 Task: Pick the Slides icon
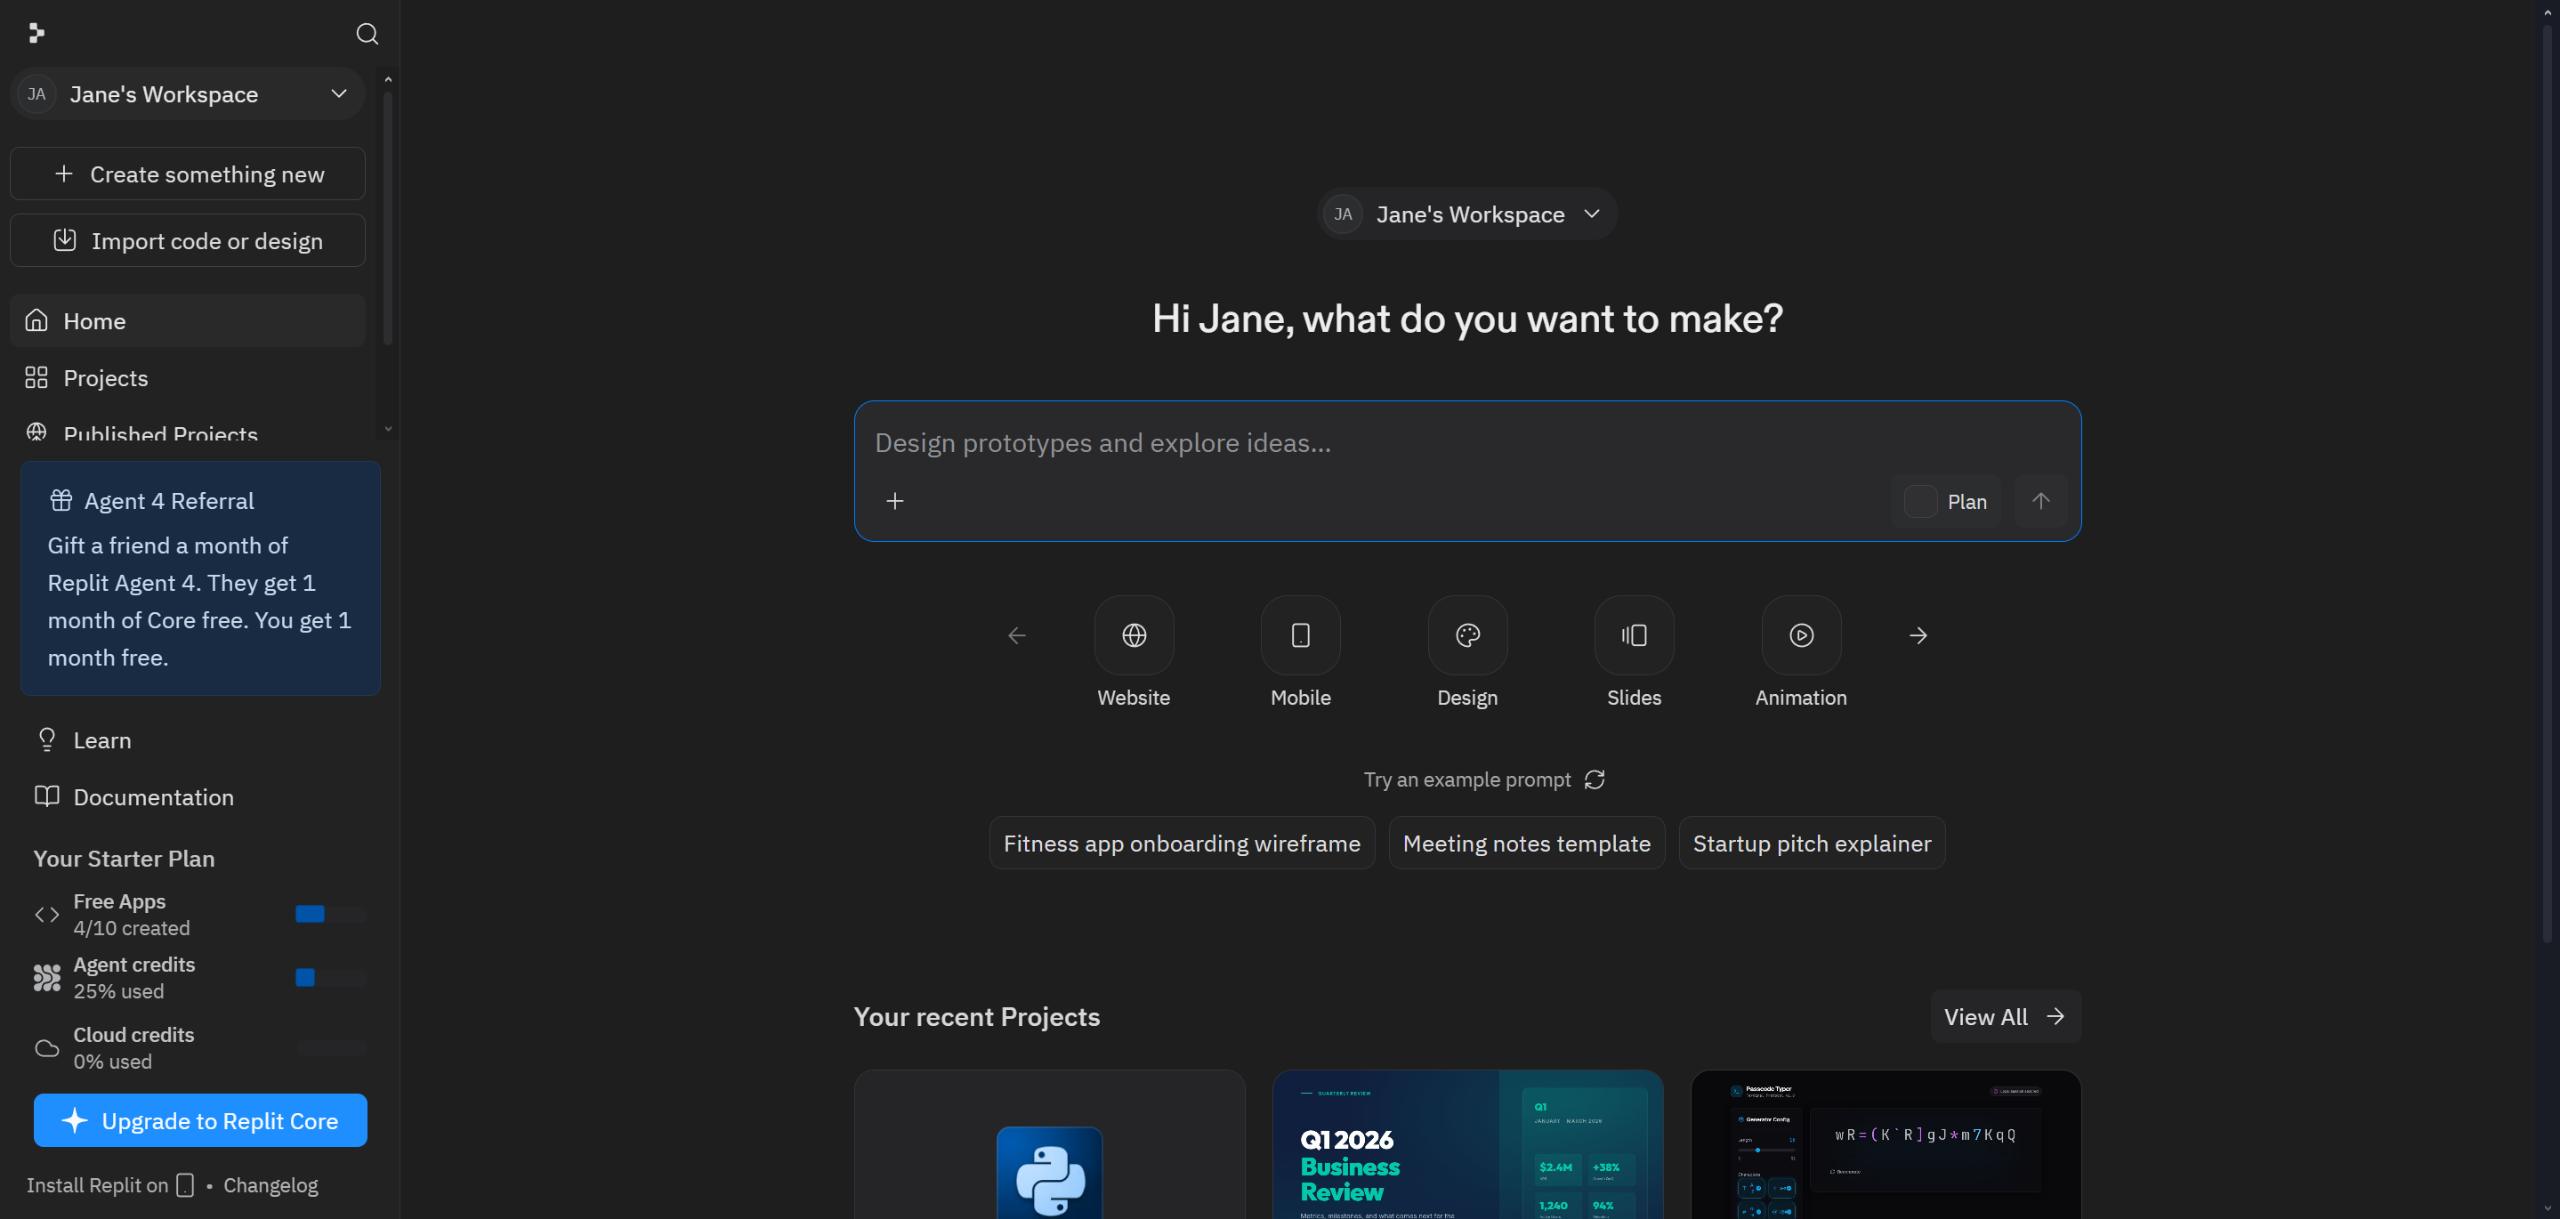point(1633,635)
